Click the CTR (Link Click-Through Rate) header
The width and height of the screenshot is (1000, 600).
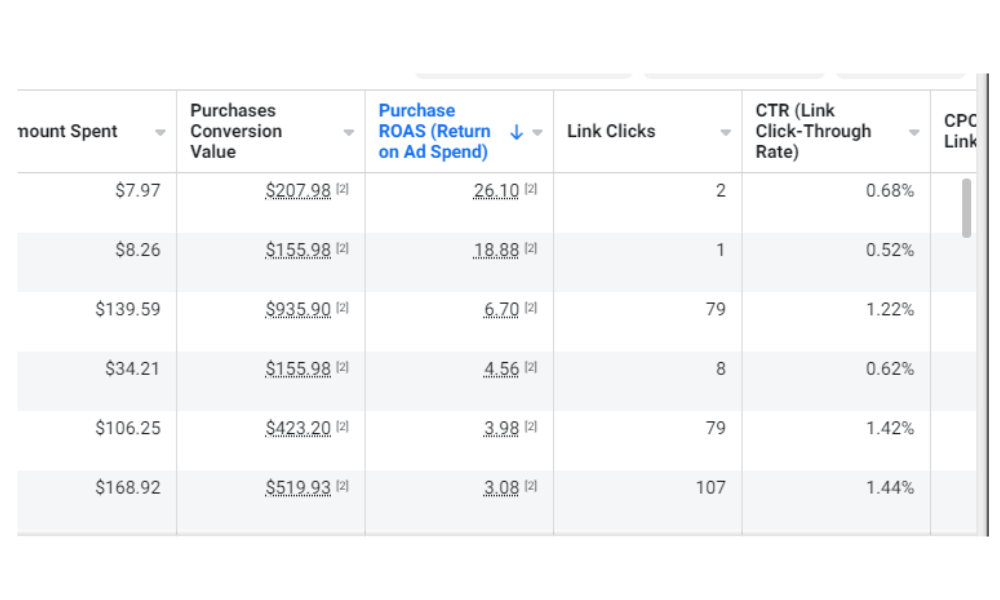click(813, 131)
